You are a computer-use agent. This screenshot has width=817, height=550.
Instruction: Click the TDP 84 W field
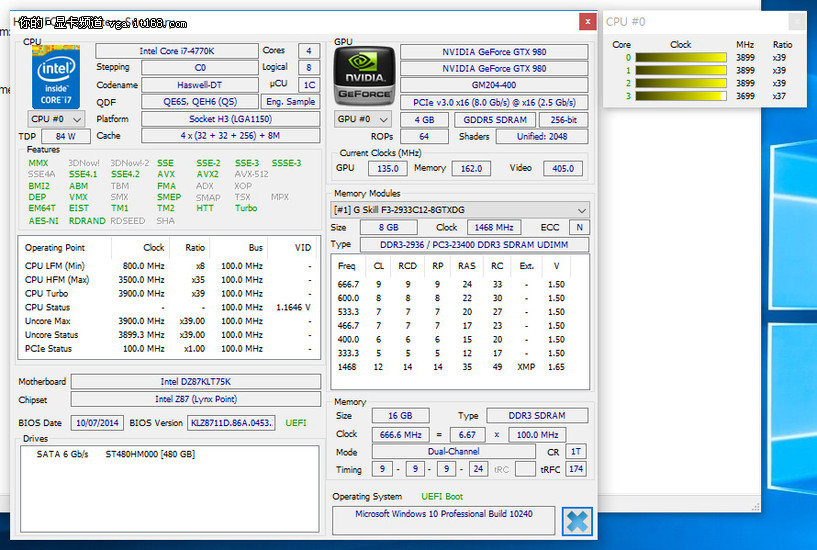coord(65,136)
